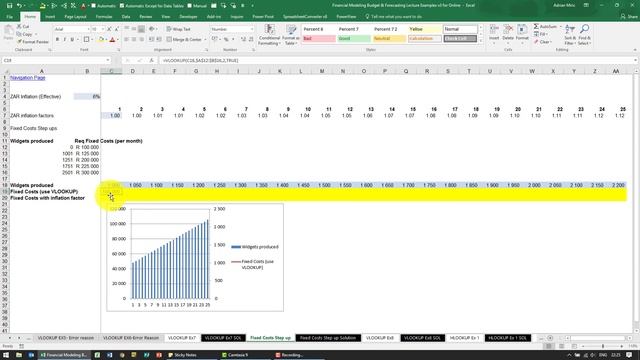The width and height of the screenshot is (640, 360).
Task: Open the Fill dropdown in Editing group
Action: [541, 34]
